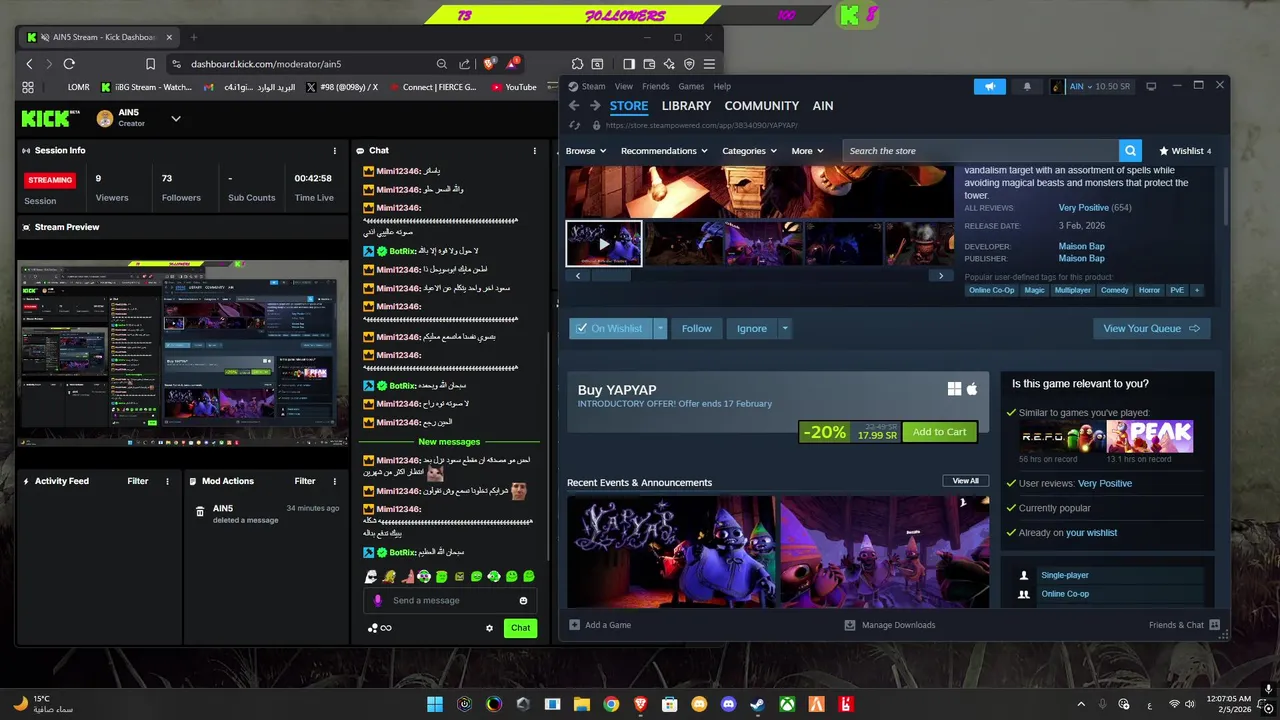
Task: Click Brave Rewards triangle icon
Action: (513, 63)
